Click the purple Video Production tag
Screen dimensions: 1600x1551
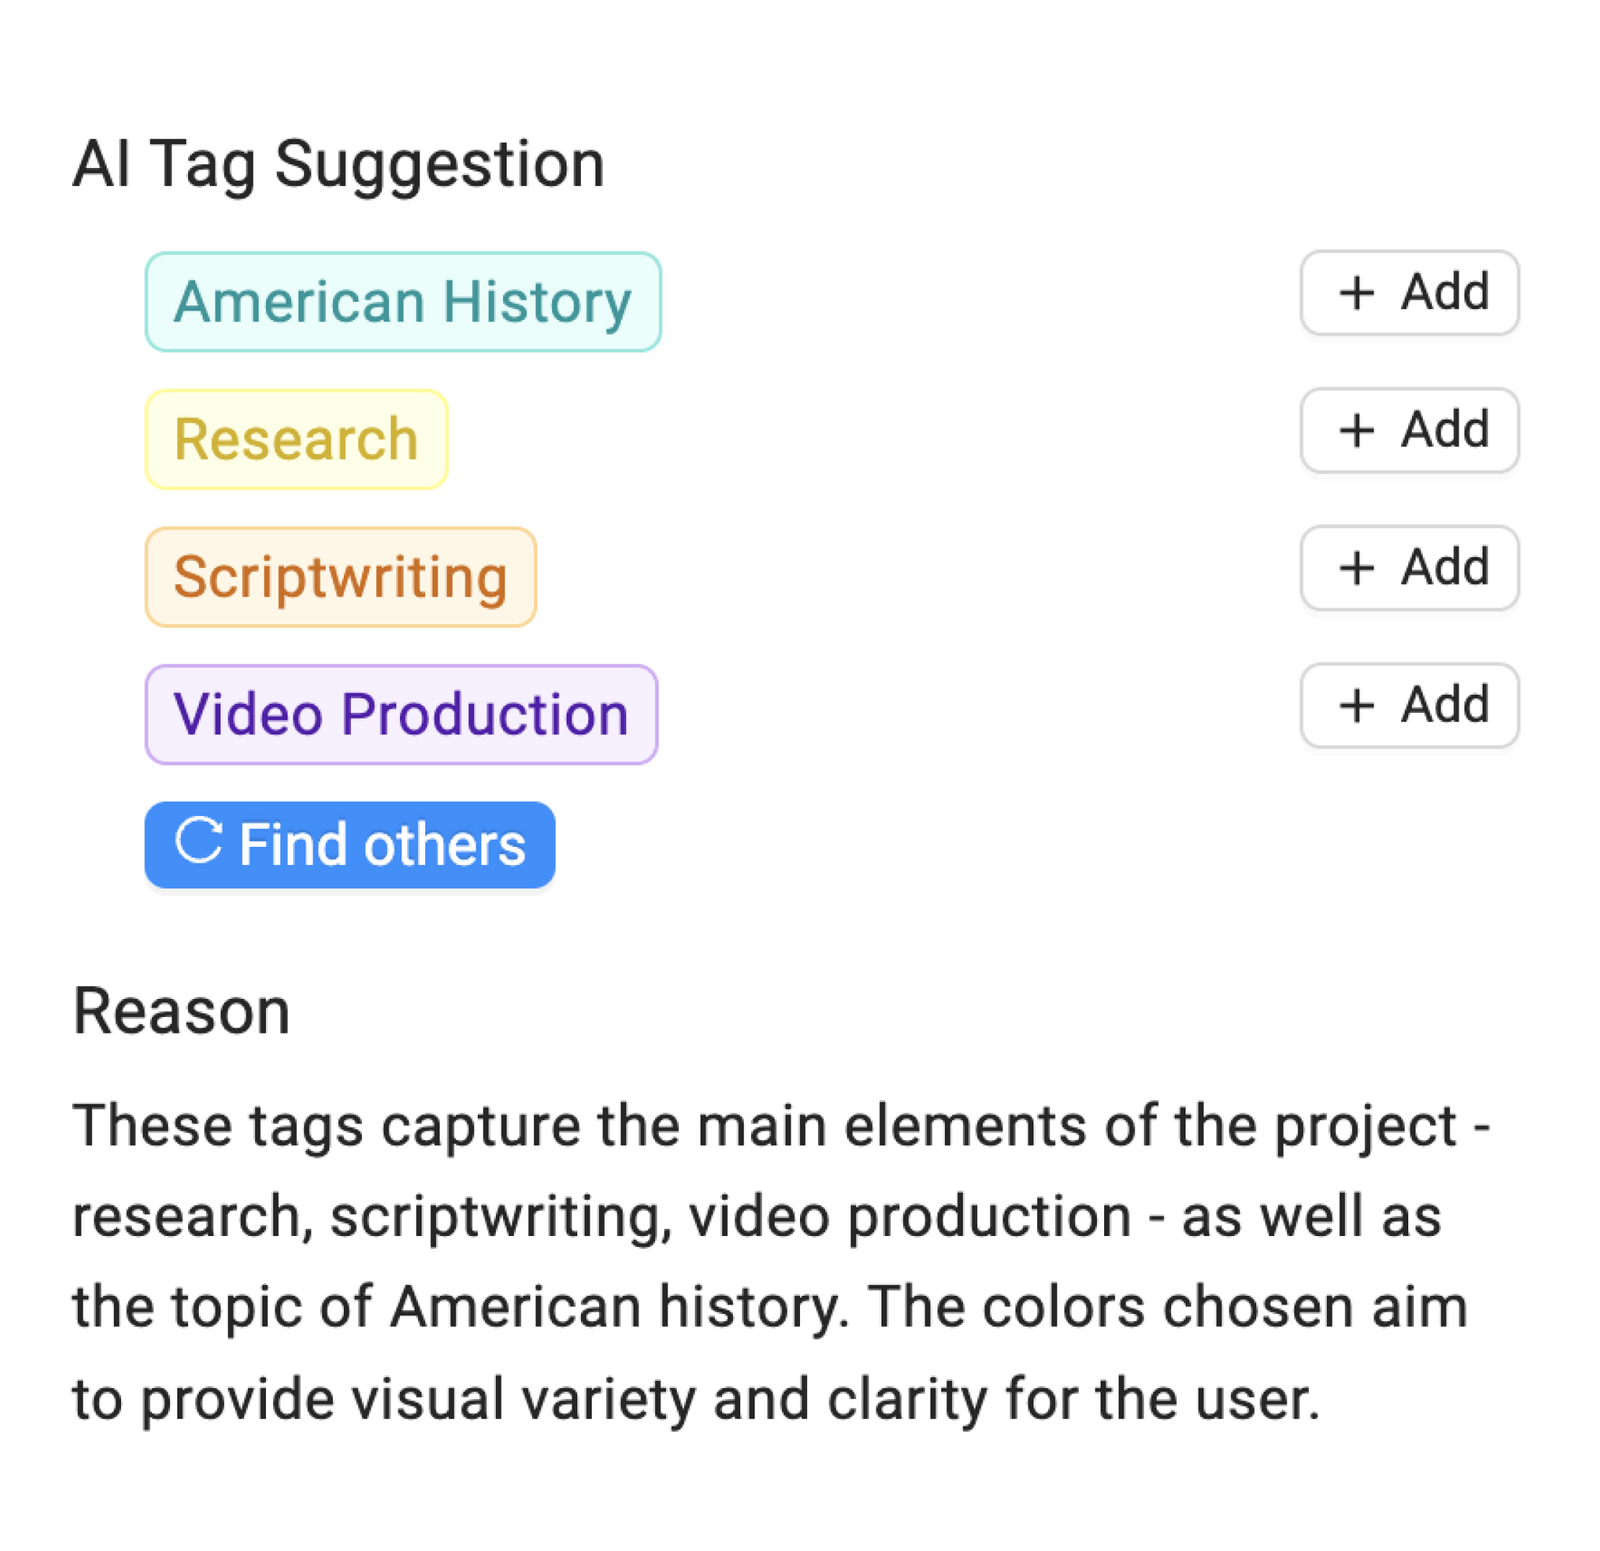(401, 714)
